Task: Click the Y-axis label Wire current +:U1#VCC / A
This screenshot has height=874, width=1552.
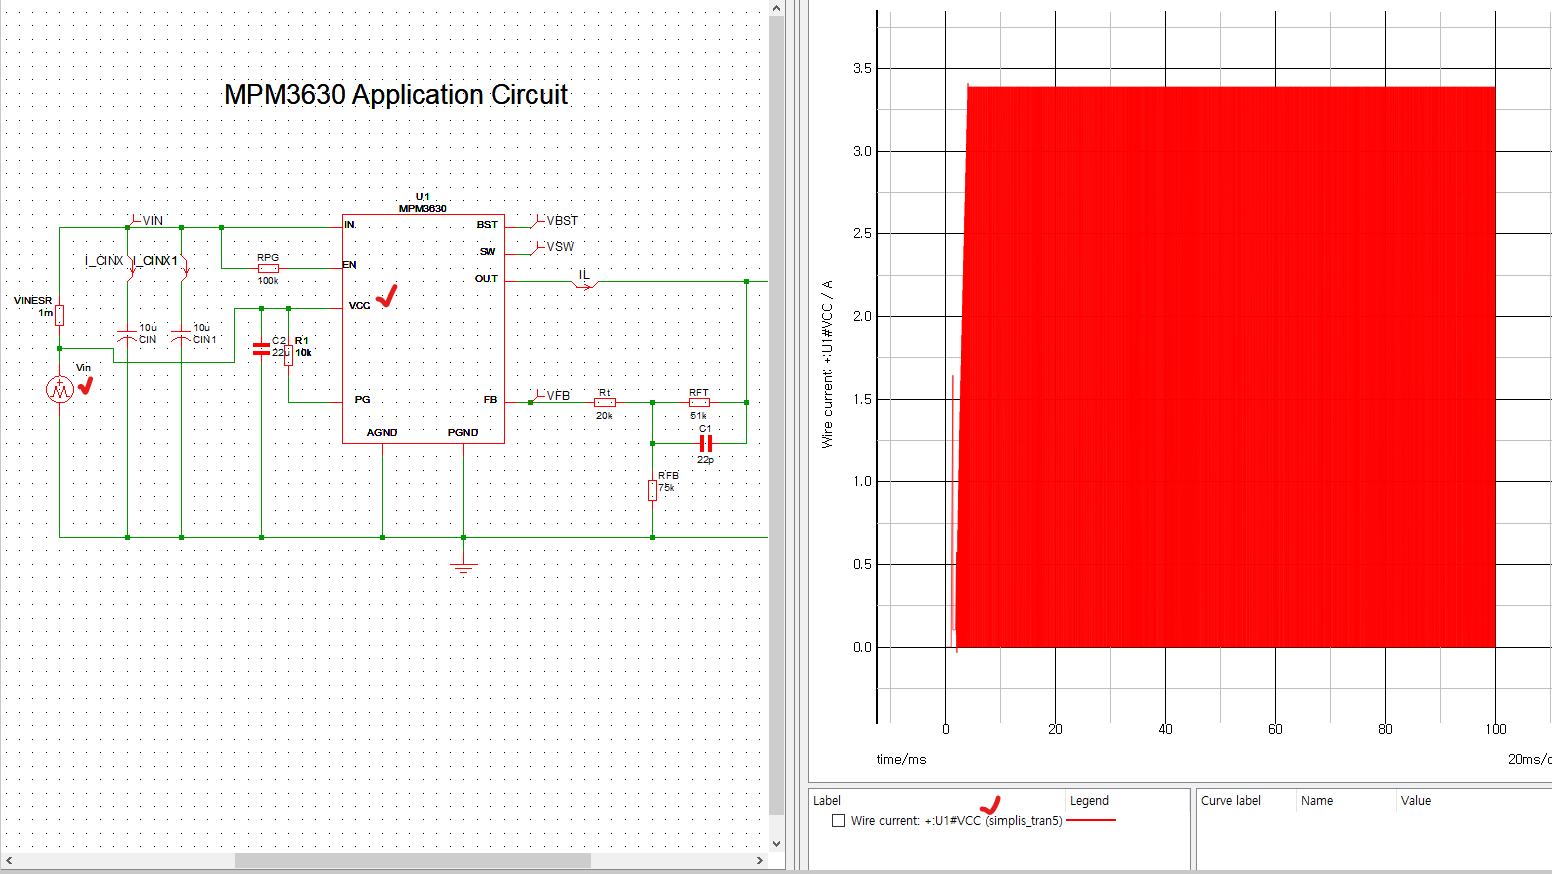Action: [x=827, y=364]
